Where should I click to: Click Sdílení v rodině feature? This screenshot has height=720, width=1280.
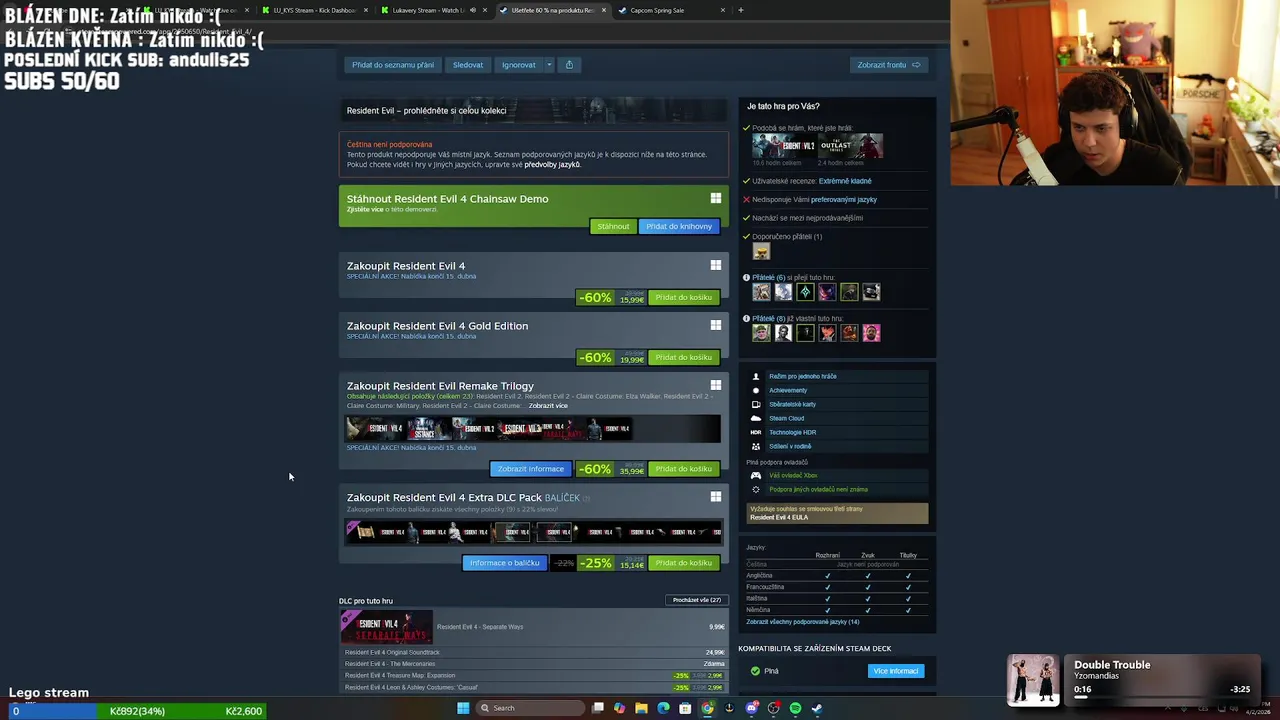836,446
